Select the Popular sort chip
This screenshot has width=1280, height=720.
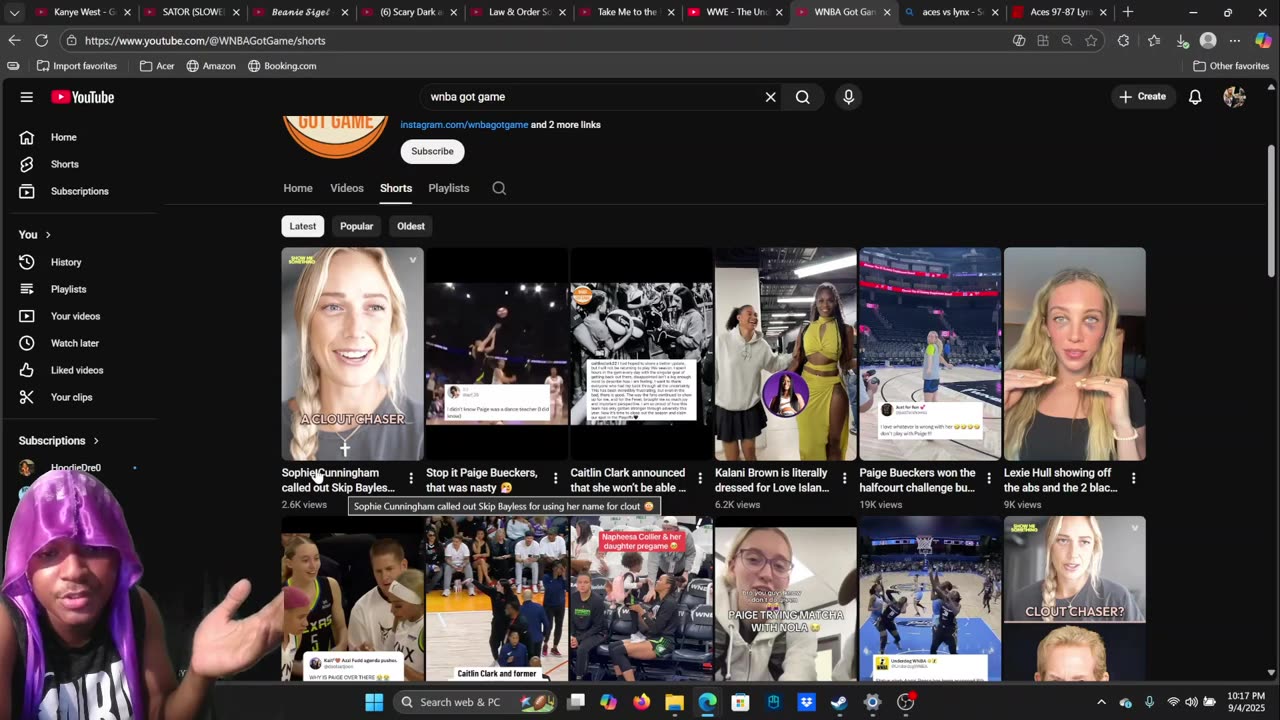[356, 226]
